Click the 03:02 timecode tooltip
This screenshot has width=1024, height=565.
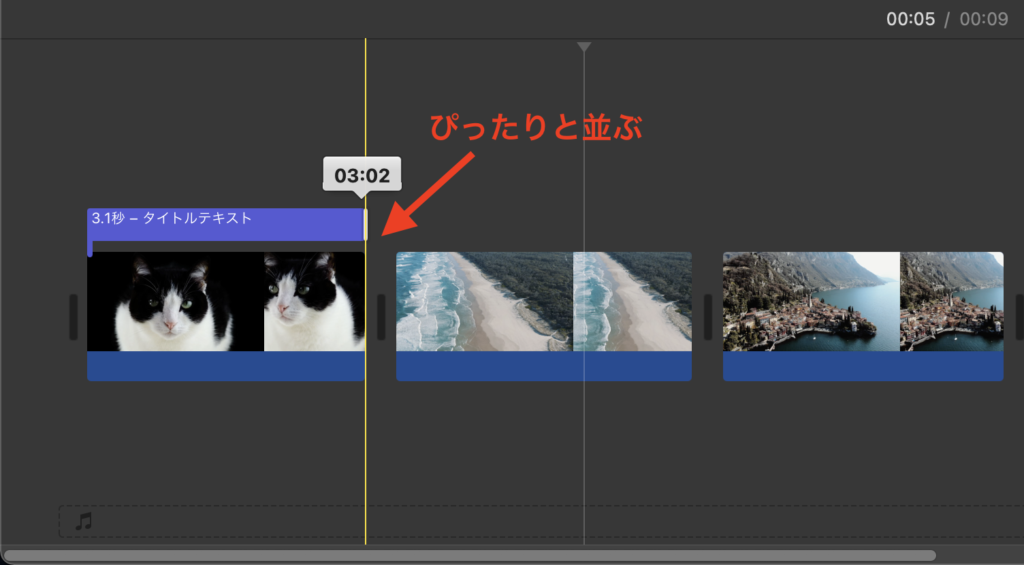click(x=362, y=175)
